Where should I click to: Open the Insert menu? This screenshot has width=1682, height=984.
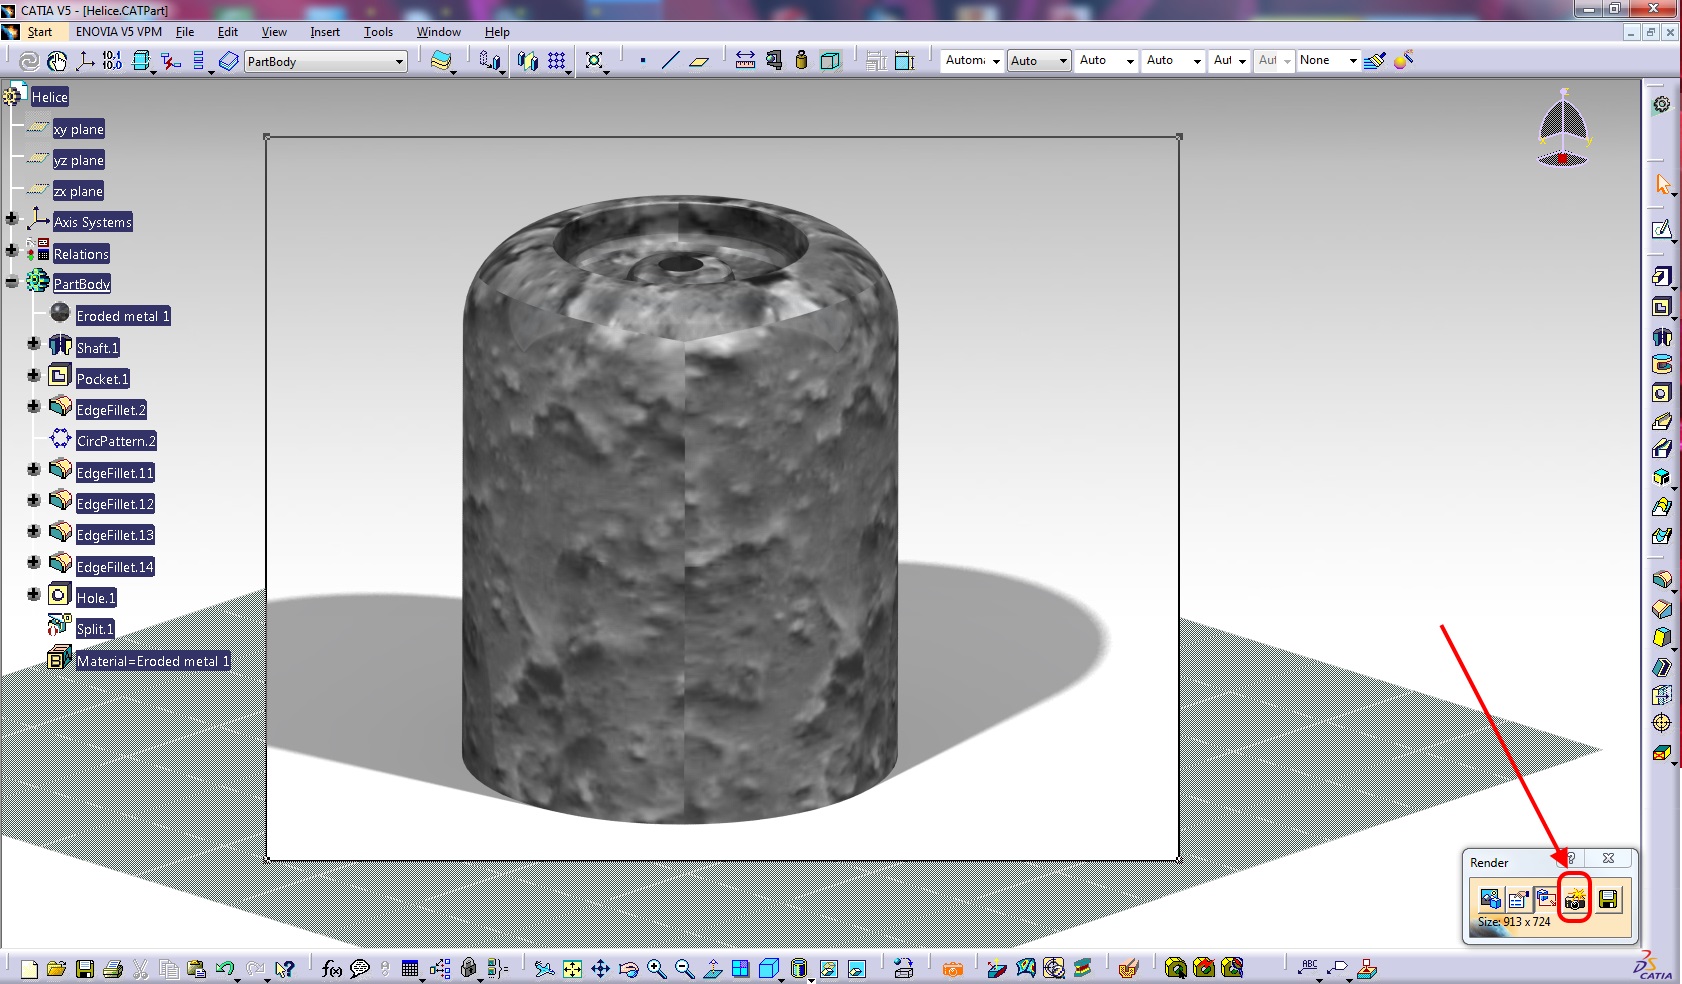click(325, 32)
